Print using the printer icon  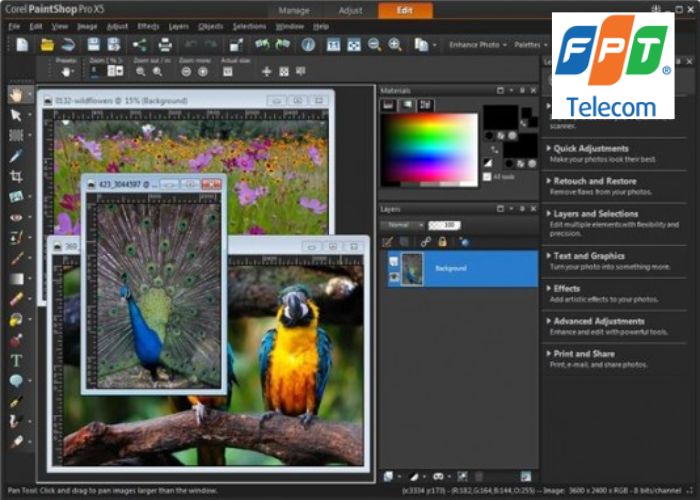(165, 45)
